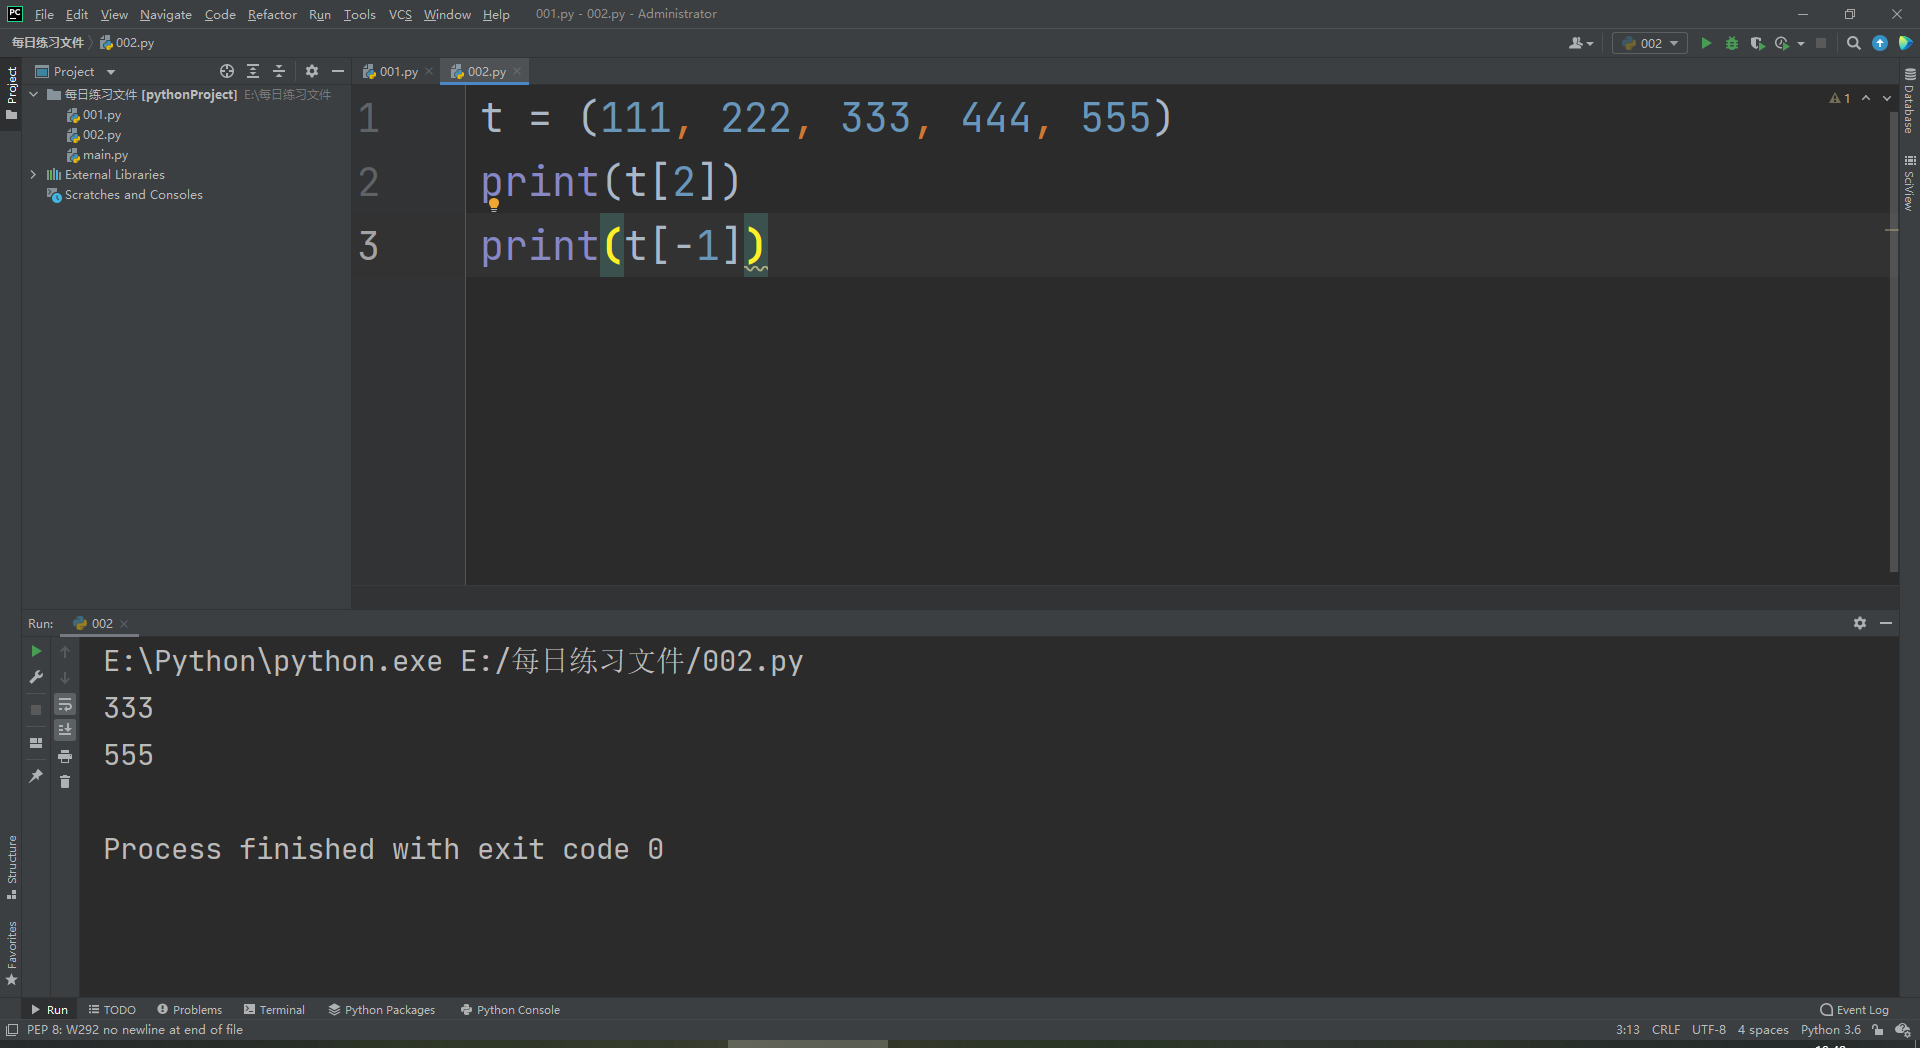Open Search Everywhere magnifier icon
1920x1048 pixels.
[1853, 43]
